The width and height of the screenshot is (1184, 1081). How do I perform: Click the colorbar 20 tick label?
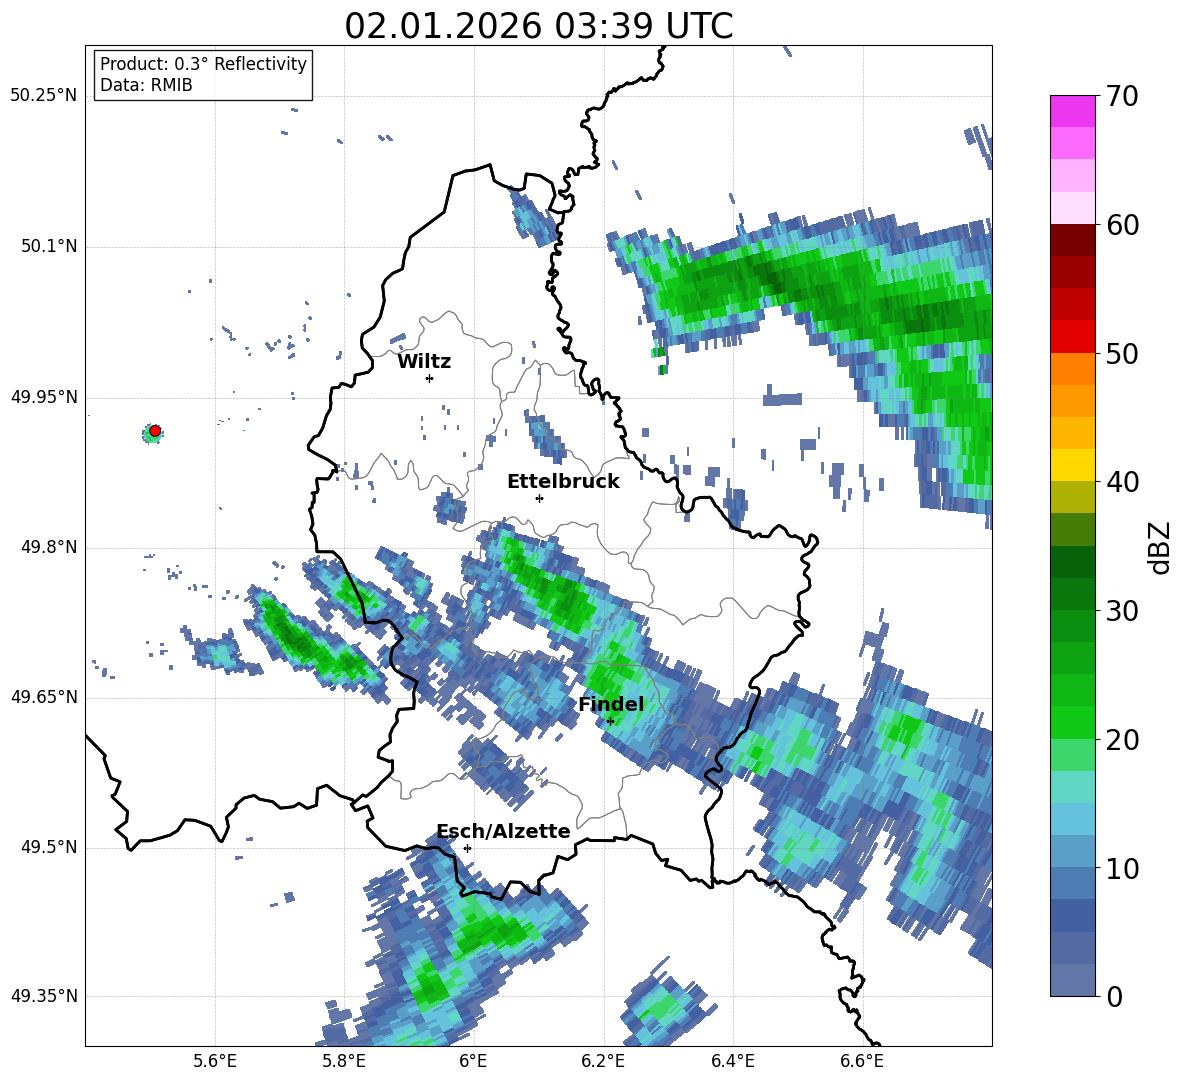click(1122, 740)
